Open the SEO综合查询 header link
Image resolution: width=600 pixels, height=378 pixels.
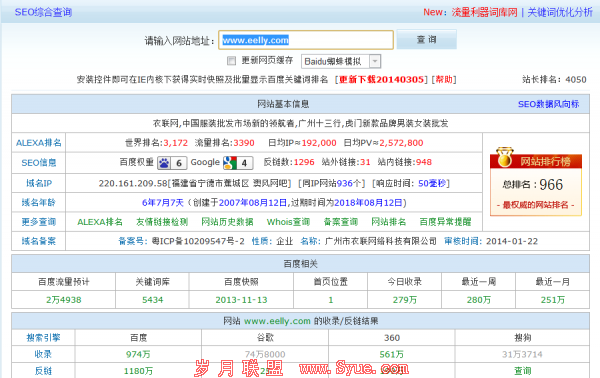[x=43, y=12]
